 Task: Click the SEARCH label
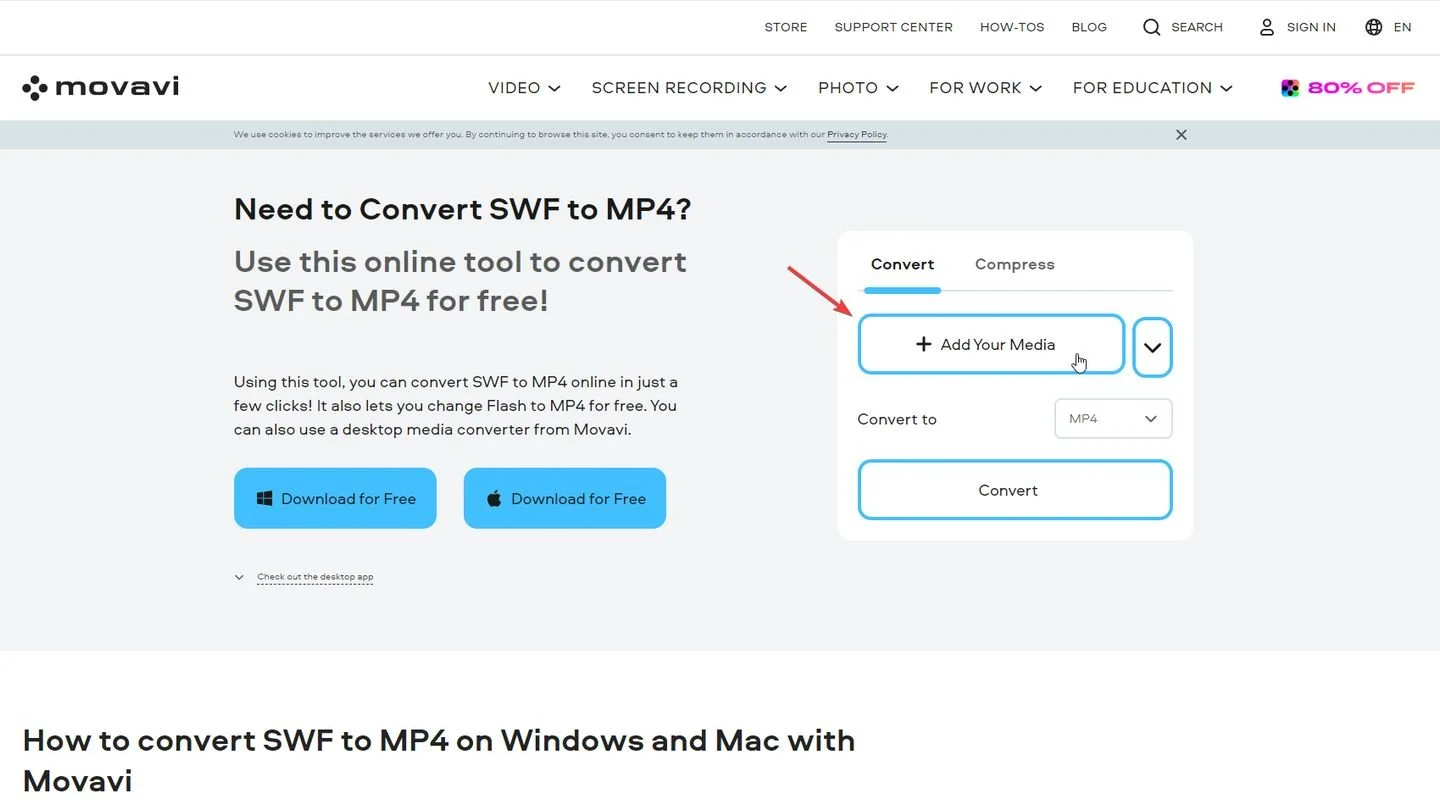point(1197,27)
